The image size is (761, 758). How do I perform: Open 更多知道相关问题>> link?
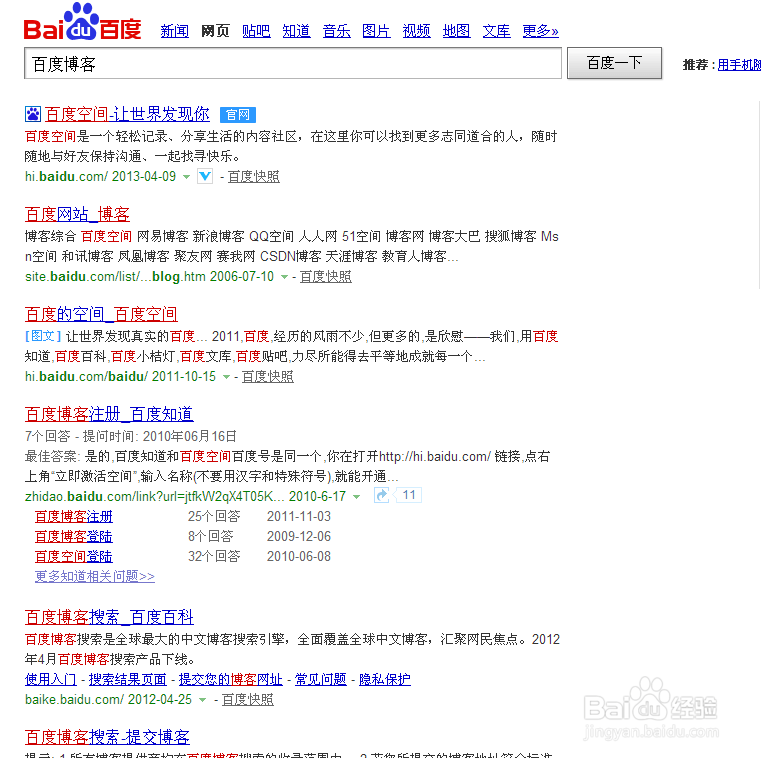point(95,576)
